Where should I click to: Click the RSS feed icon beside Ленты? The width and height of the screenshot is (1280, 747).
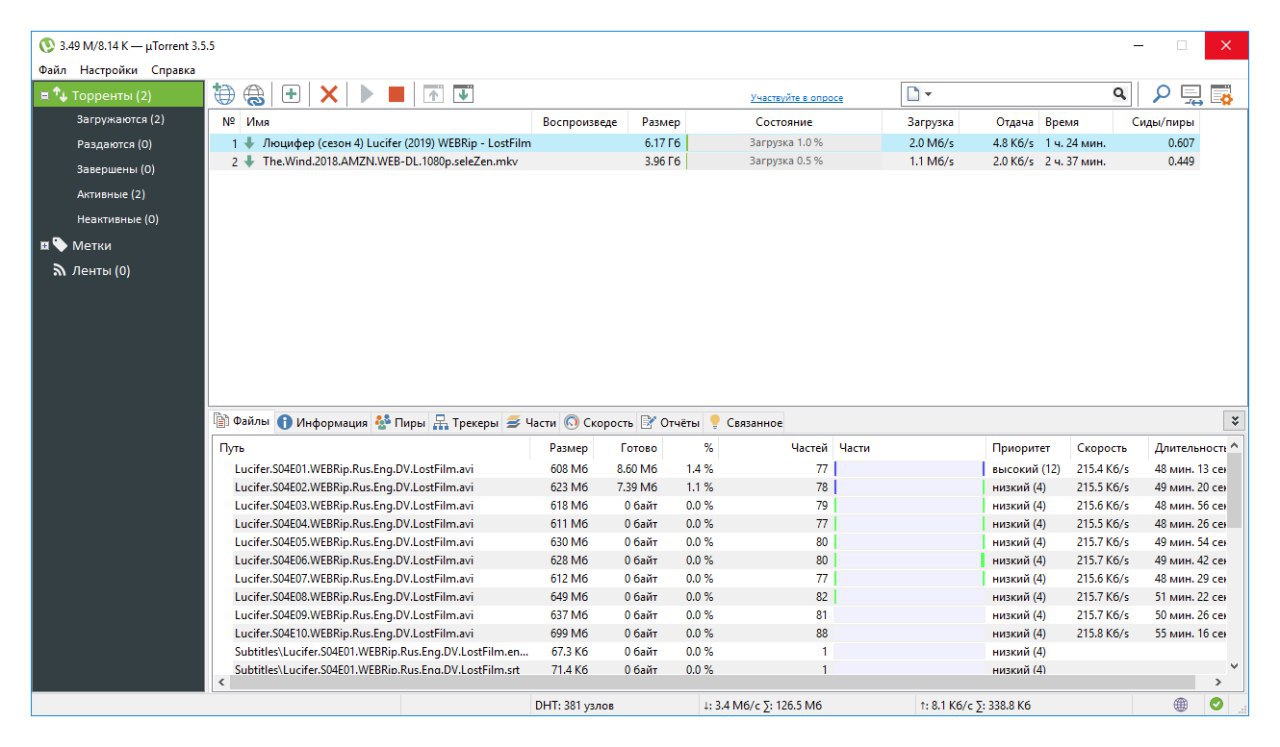click(60, 270)
